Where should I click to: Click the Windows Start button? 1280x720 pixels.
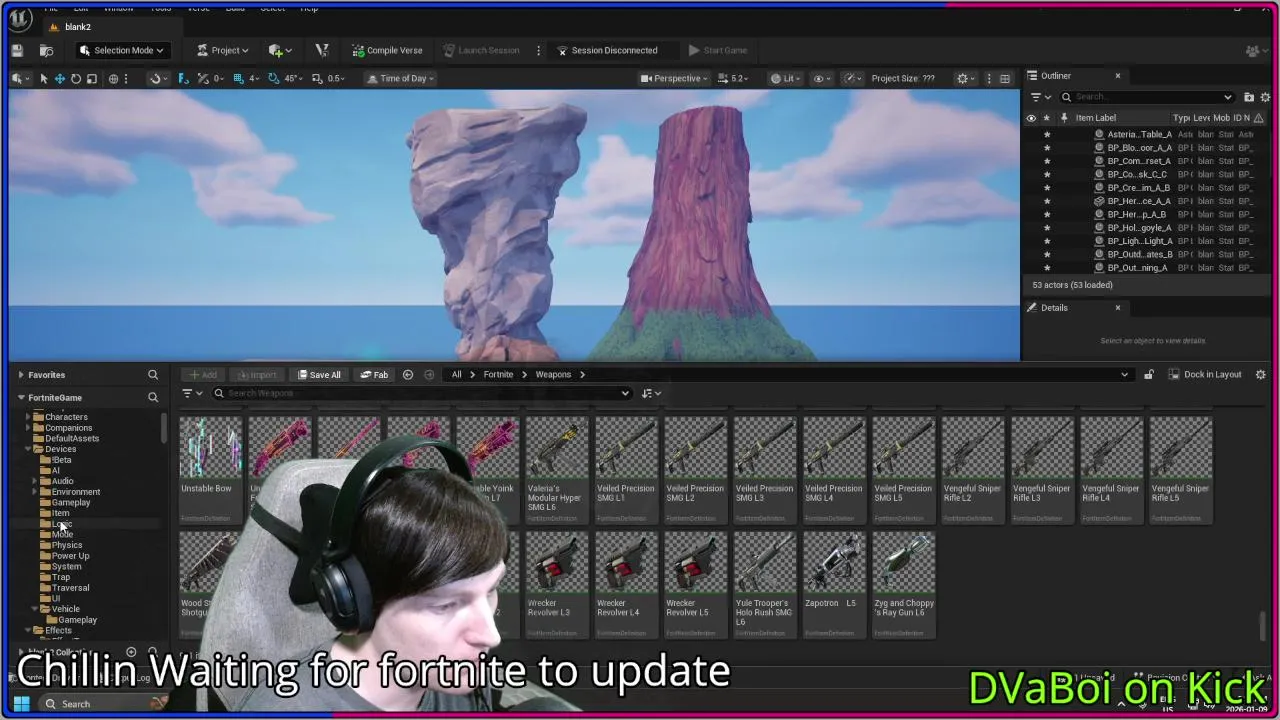[21, 704]
